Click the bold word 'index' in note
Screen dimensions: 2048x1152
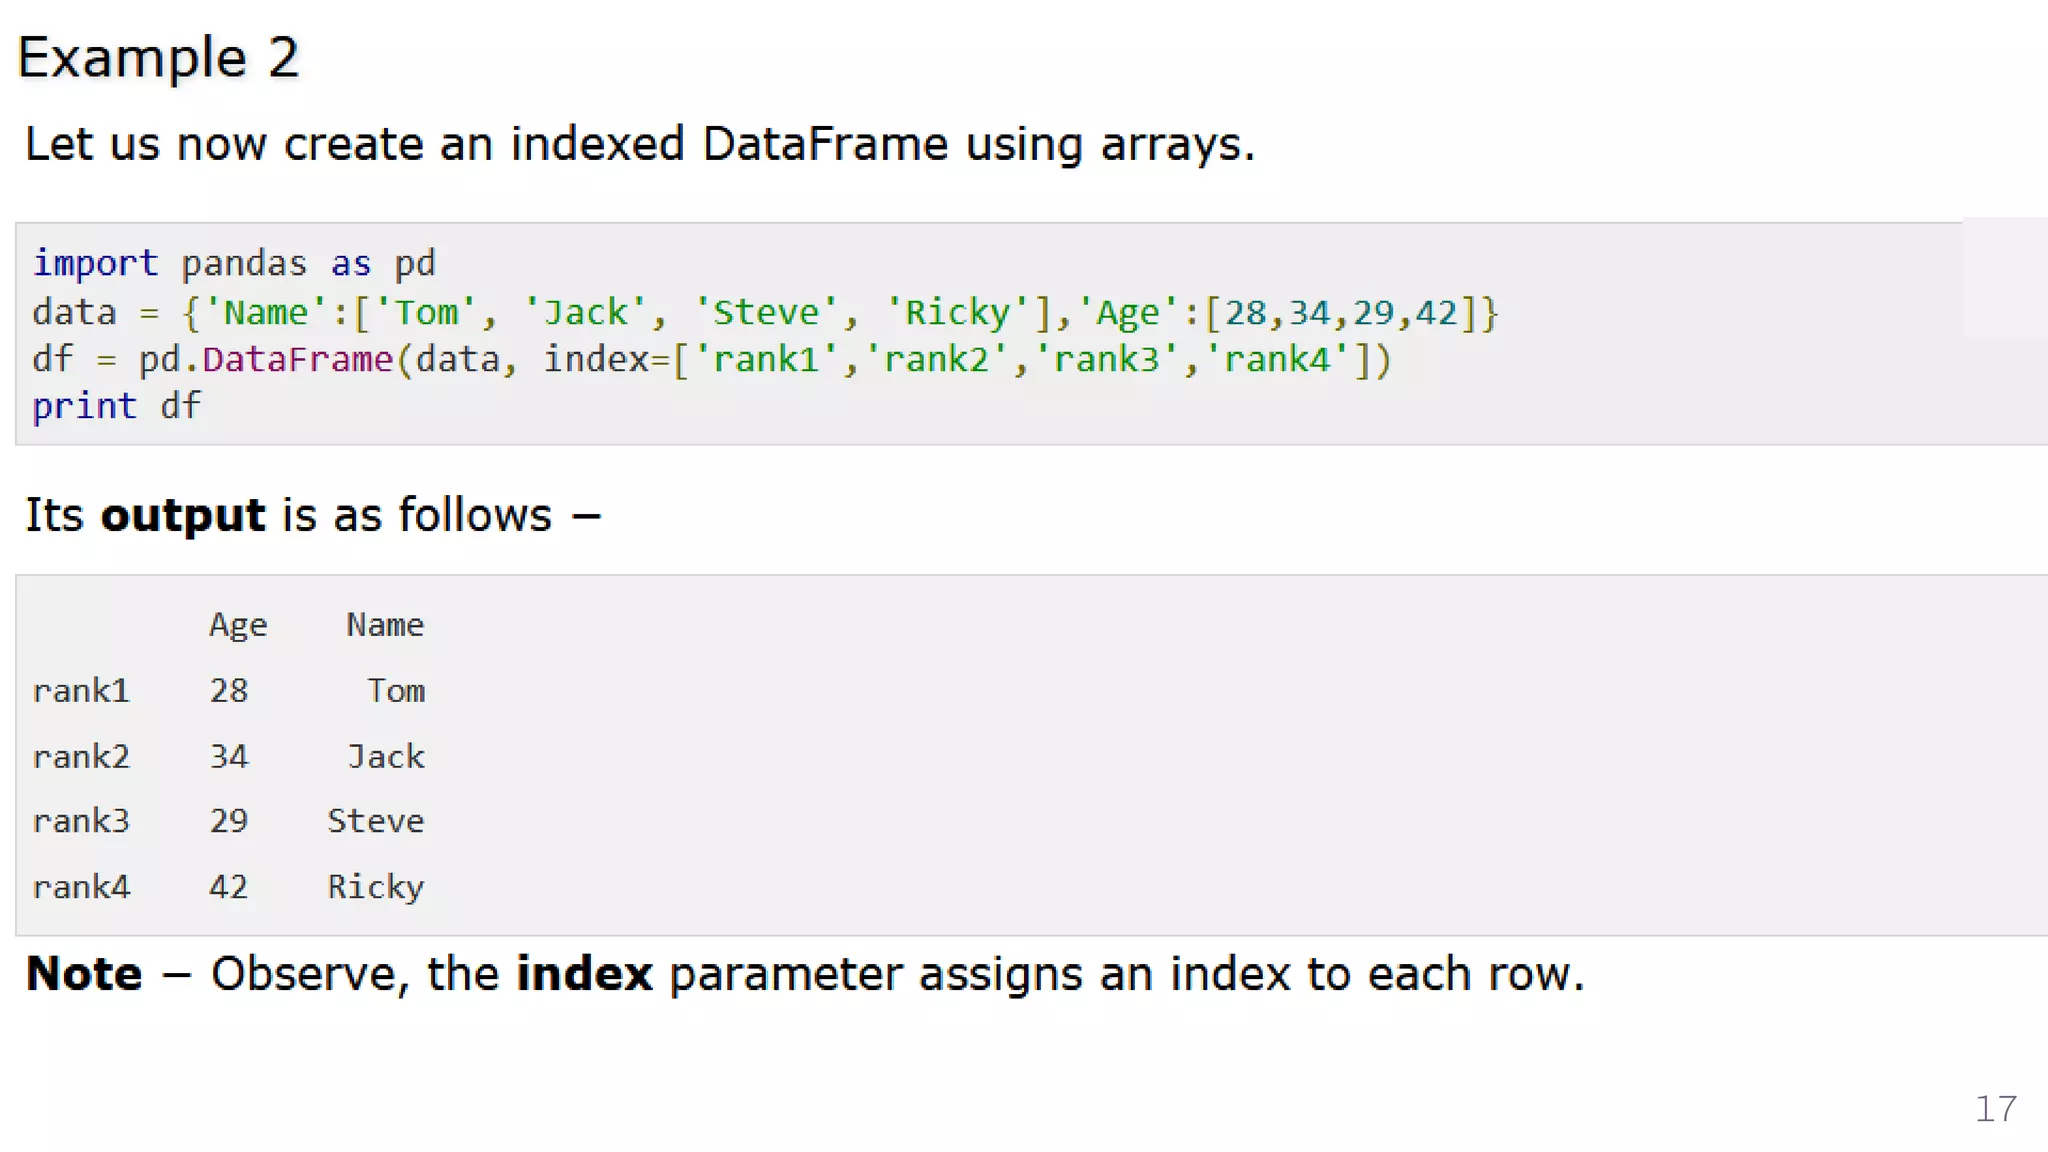pos(584,974)
